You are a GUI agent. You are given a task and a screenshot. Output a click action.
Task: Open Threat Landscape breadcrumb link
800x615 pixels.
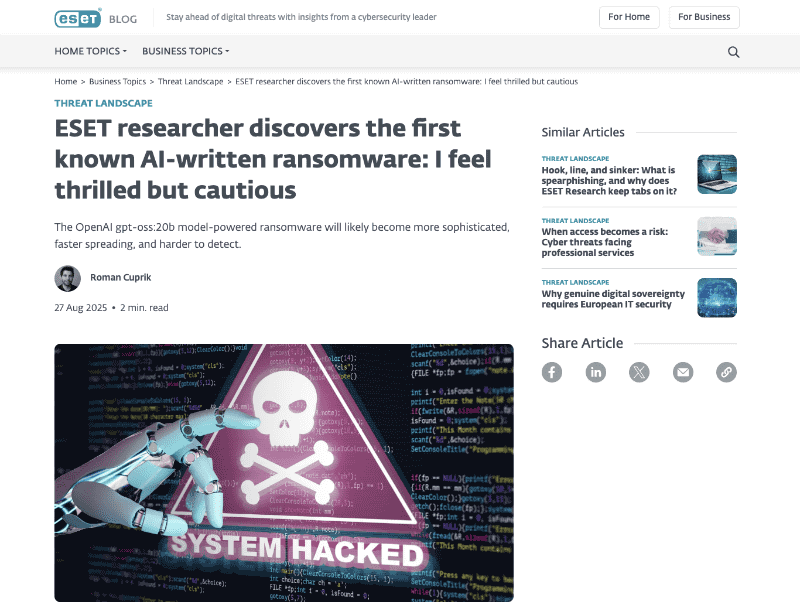point(190,82)
